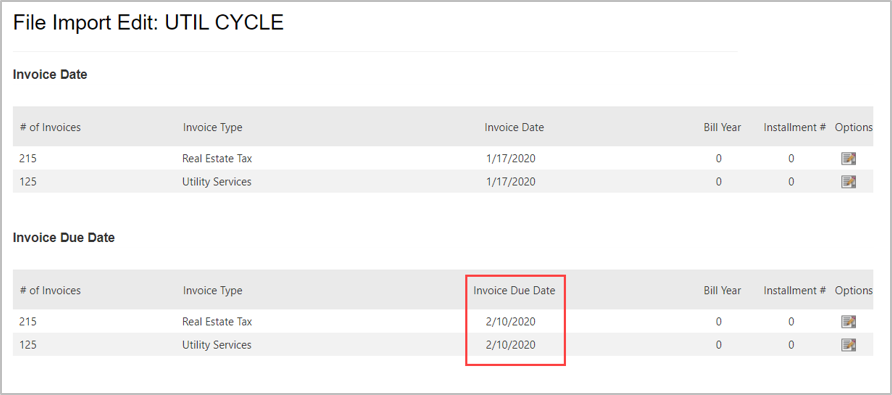Edit Utility Services invoice date row

click(848, 182)
